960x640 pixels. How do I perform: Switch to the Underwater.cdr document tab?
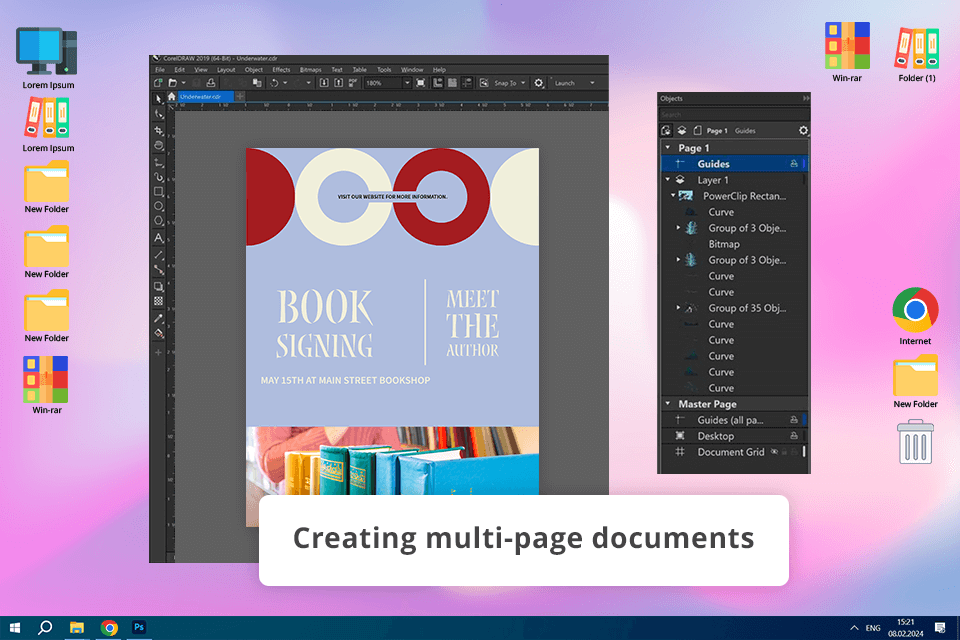pos(206,97)
